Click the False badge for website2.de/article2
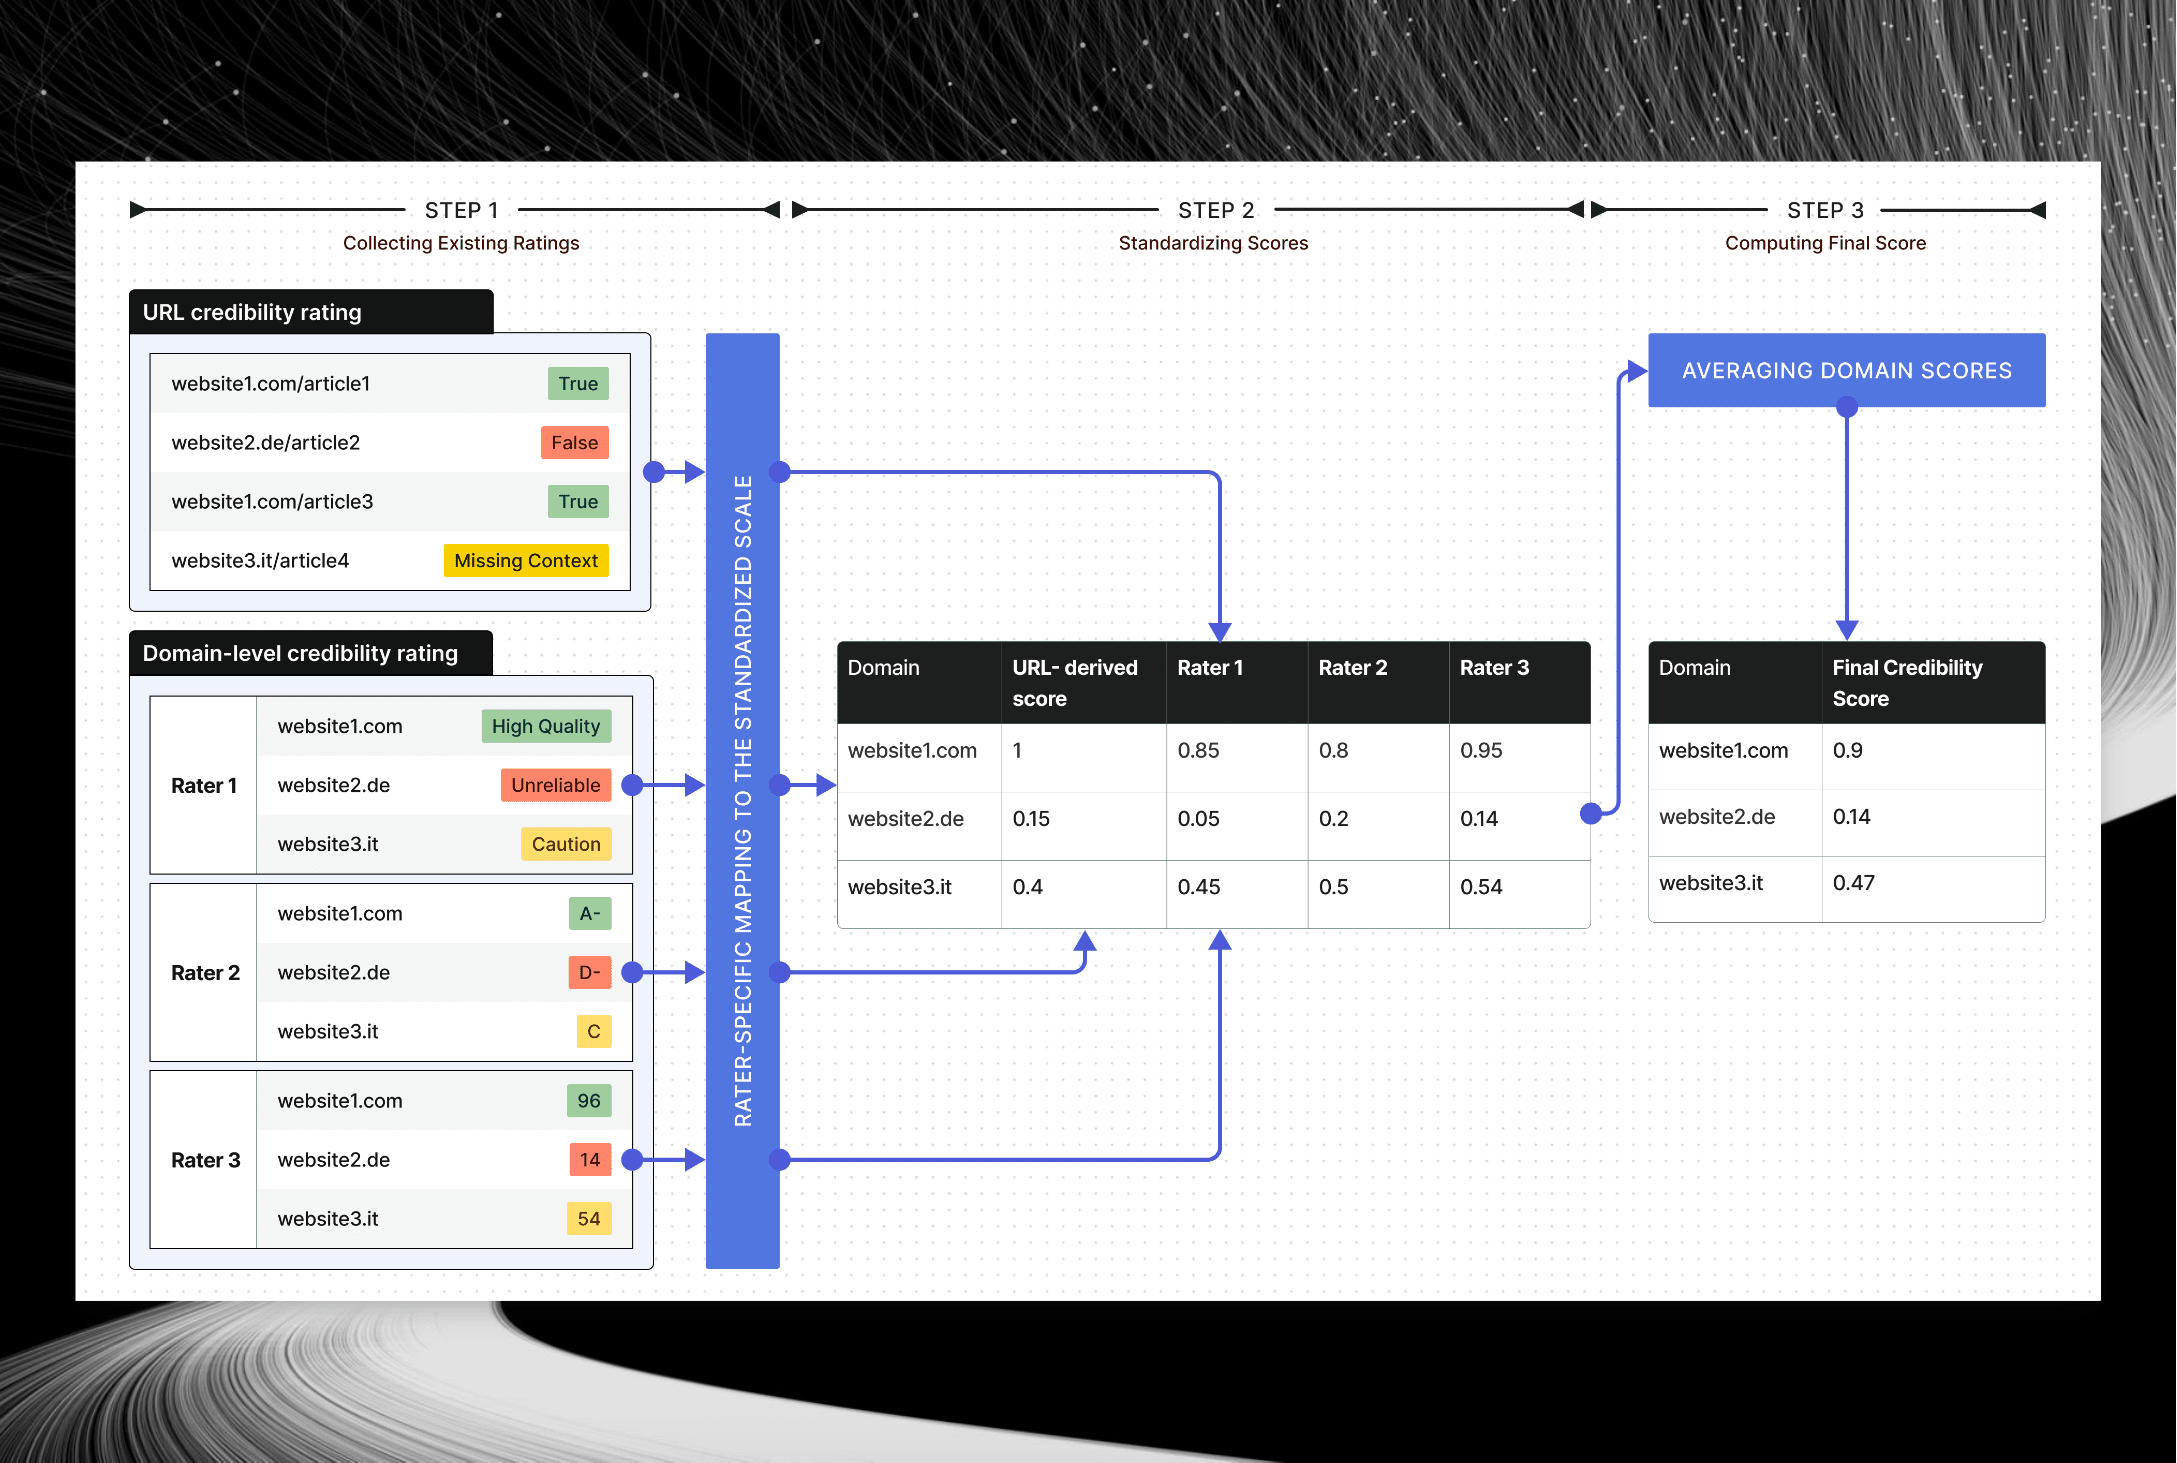The image size is (2177, 1463). (574, 442)
